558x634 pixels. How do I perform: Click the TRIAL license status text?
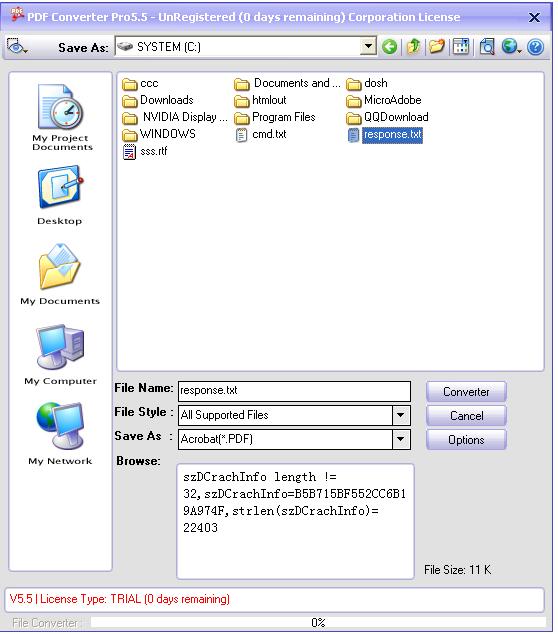point(120,599)
